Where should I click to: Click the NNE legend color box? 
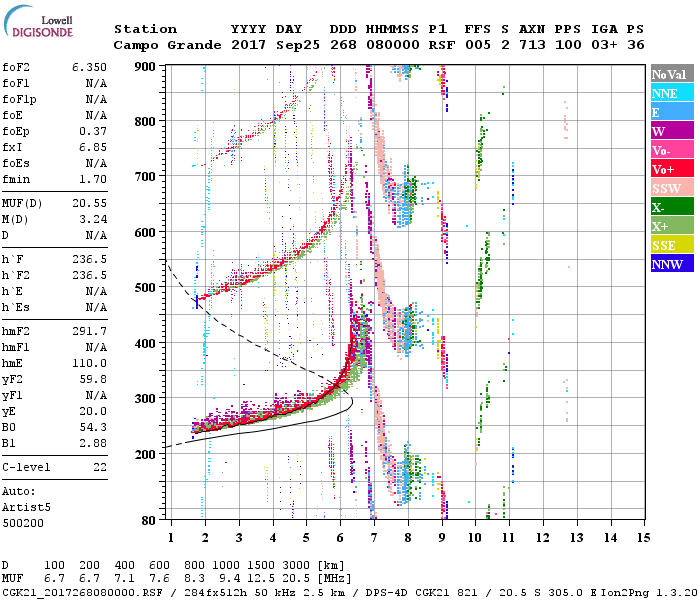[x=671, y=93]
